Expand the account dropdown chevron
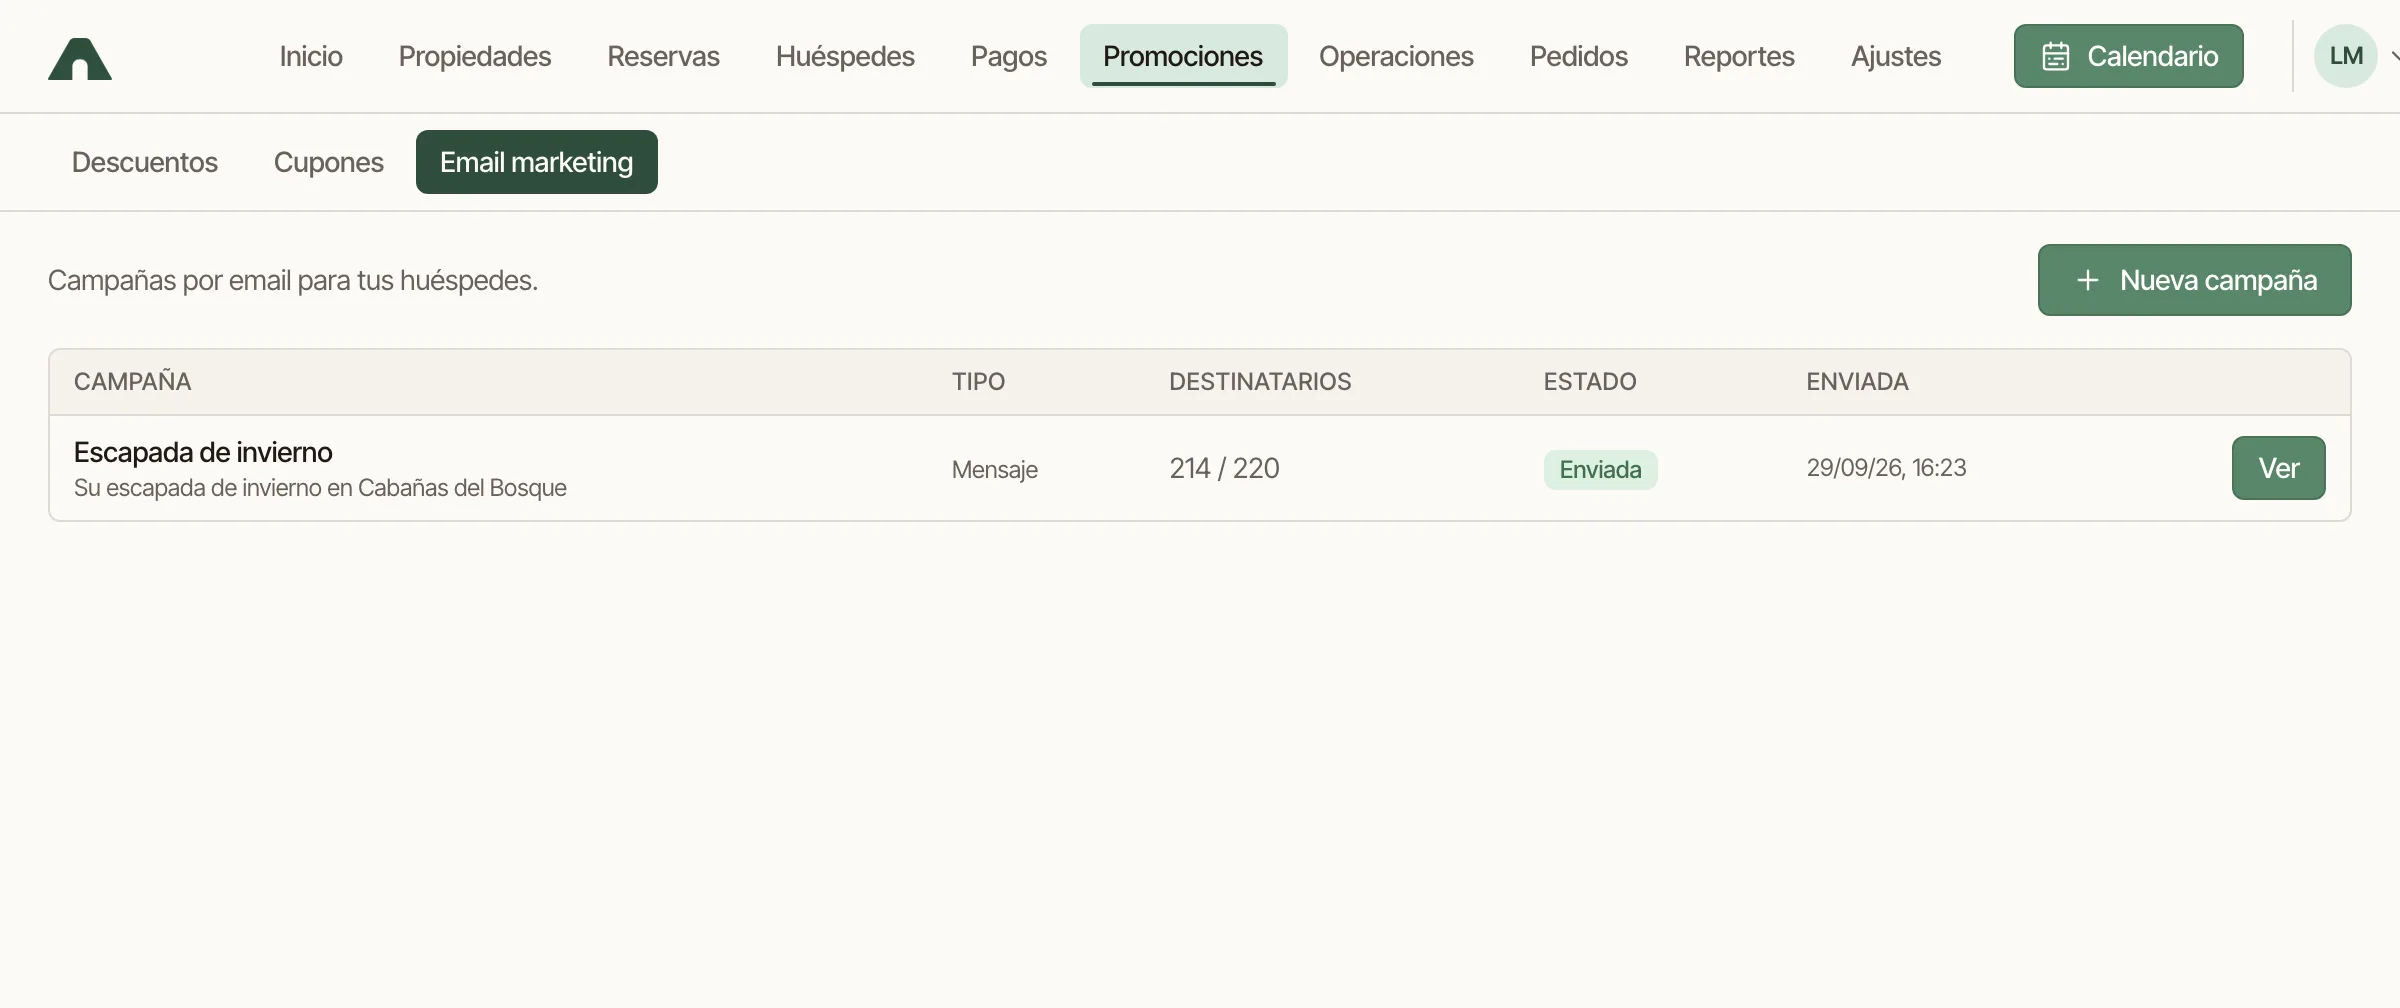The width and height of the screenshot is (2400, 1008). tap(2394, 56)
